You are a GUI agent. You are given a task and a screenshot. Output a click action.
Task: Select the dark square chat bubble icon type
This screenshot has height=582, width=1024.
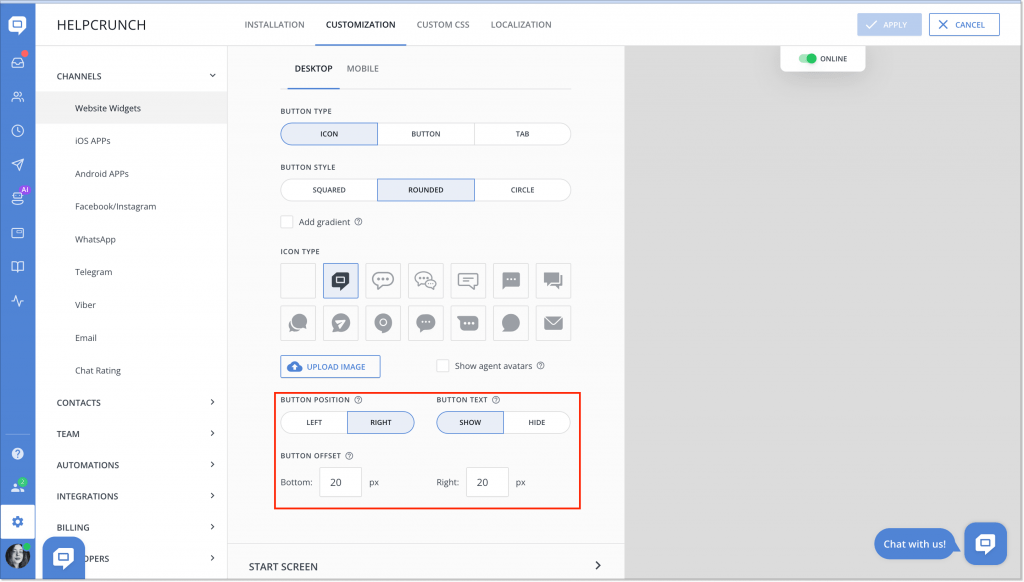pyautogui.click(x=340, y=281)
